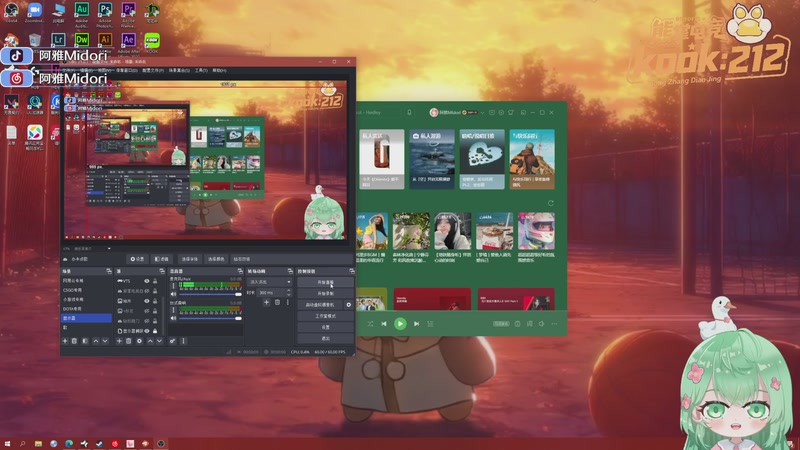This screenshot has width=800, height=450.
Task: Pop out the Controls dock panel
Action: [353, 271]
